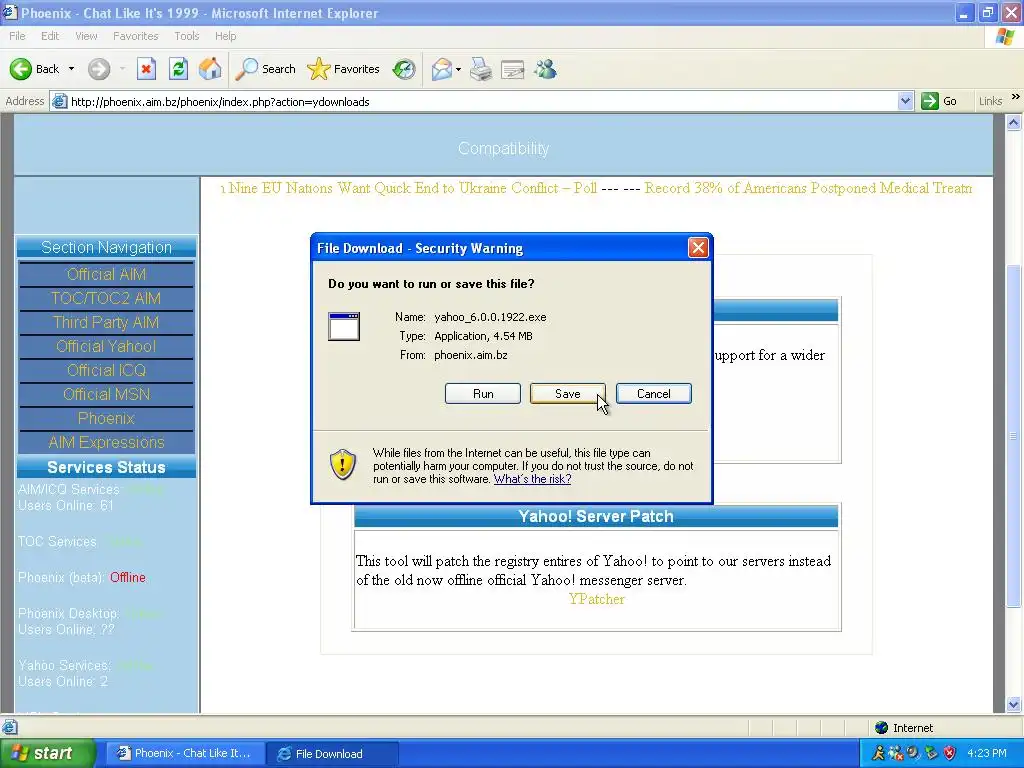
Task: Open the Help menu
Action: (225, 36)
